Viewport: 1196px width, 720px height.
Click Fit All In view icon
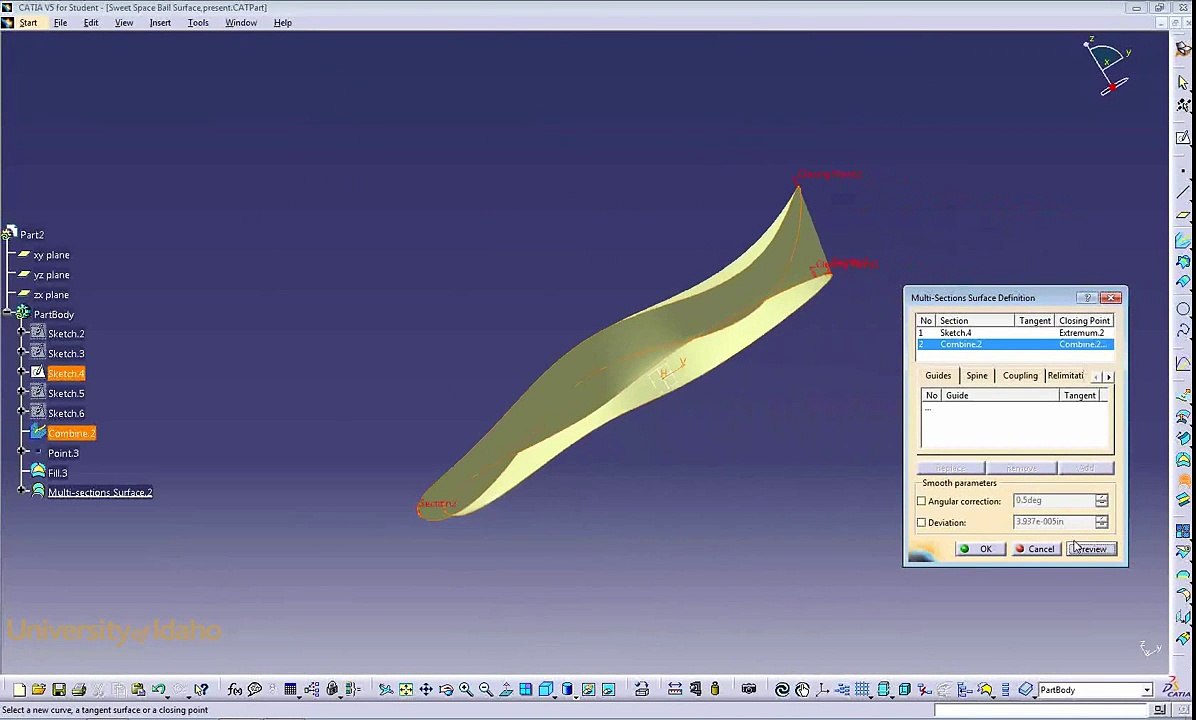click(406, 689)
